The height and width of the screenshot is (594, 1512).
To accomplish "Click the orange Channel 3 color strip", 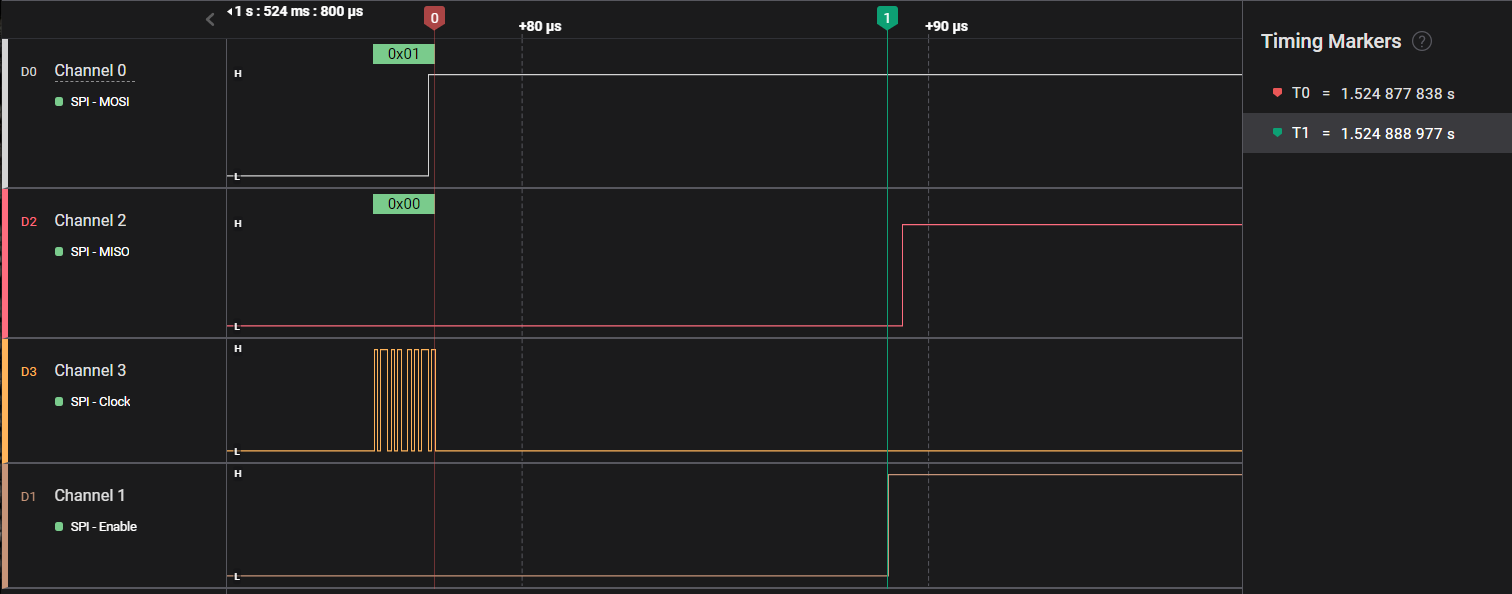I will point(4,401).
